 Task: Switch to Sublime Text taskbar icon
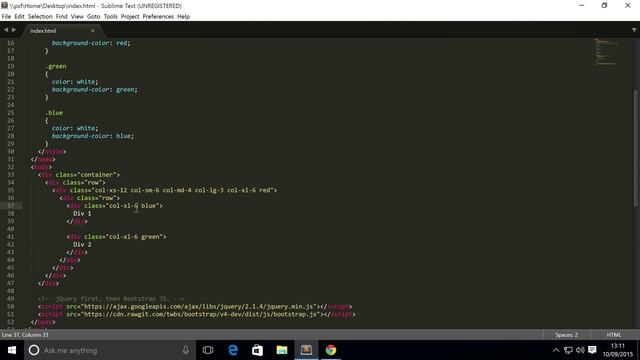point(307,350)
